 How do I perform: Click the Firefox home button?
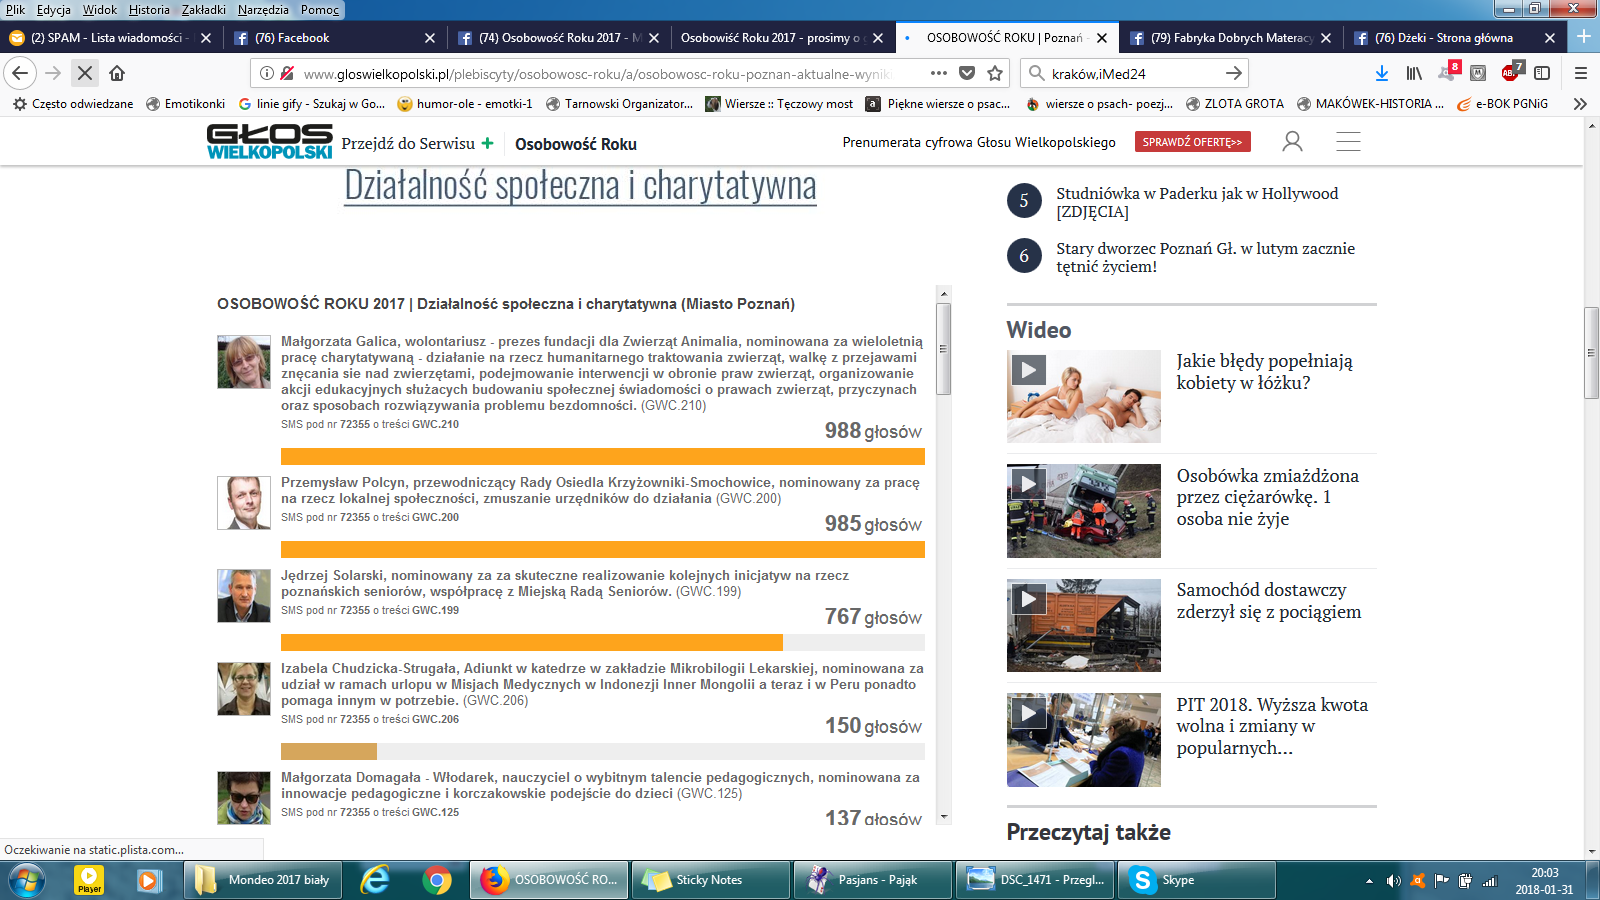tap(117, 73)
